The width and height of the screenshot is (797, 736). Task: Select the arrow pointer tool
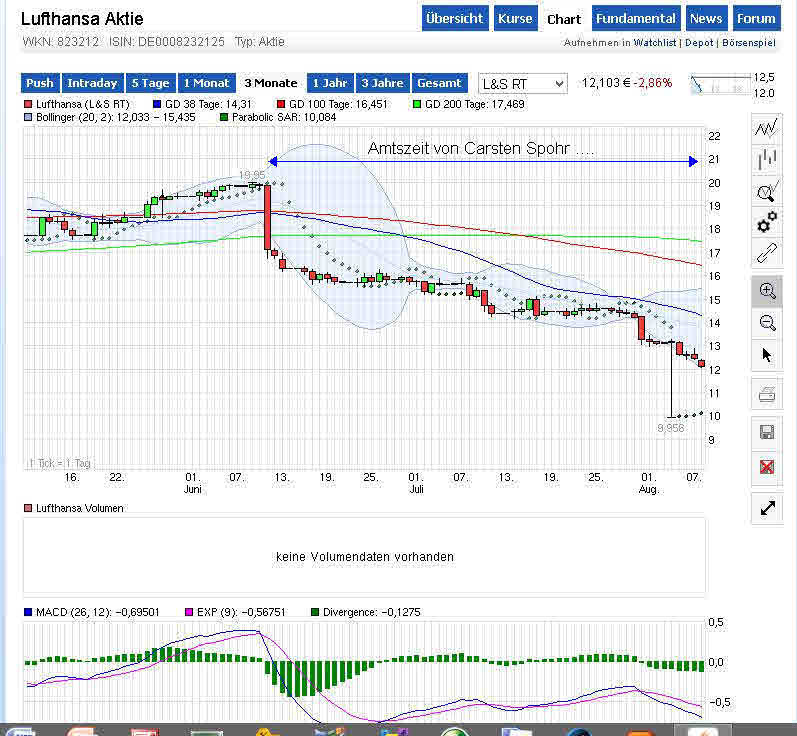767,354
